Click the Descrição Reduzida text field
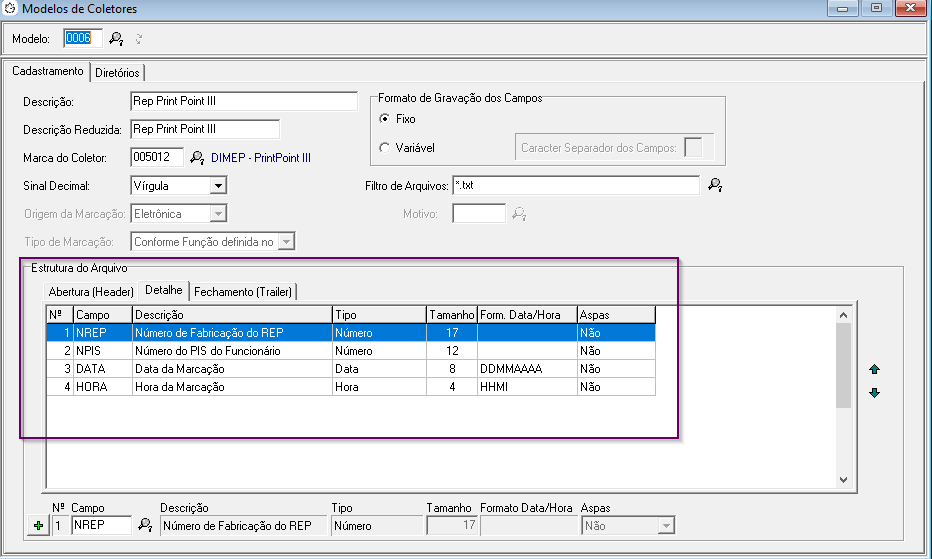 [x=205, y=129]
